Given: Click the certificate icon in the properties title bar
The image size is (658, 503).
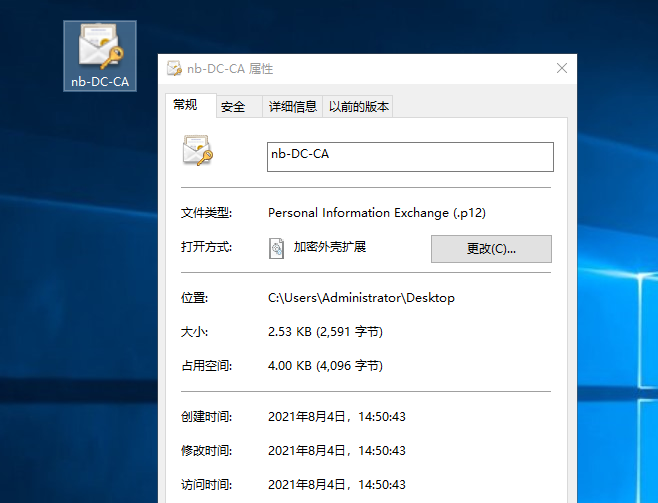Looking at the screenshot, I should pos(174,68).
